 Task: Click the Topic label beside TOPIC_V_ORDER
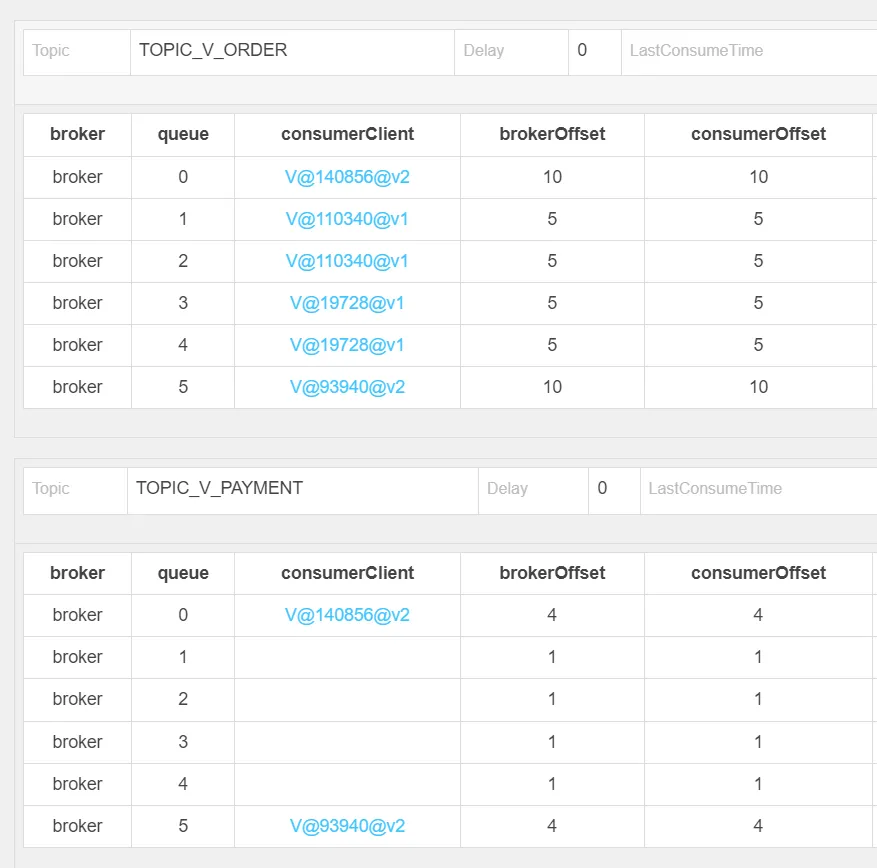click(50, 50)
